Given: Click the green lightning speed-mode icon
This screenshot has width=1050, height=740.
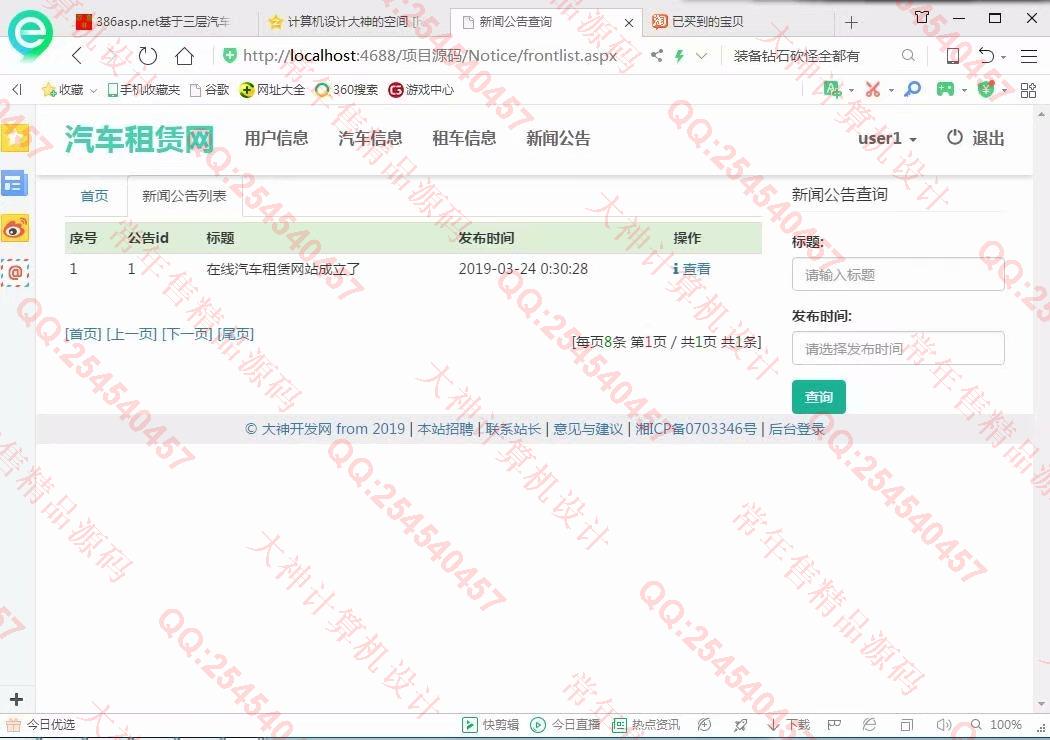Looking at the screenshot, I should pos(680,56).
